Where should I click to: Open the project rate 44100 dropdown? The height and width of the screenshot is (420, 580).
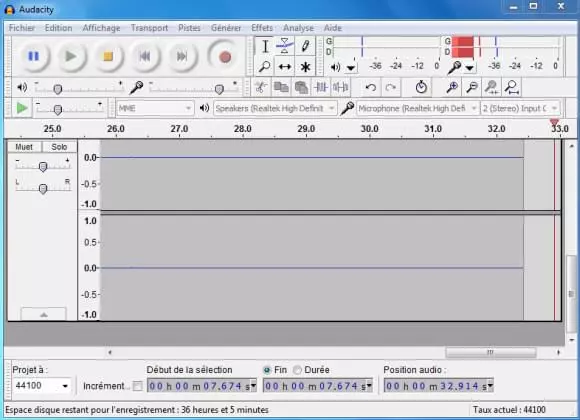click(41, 386)
